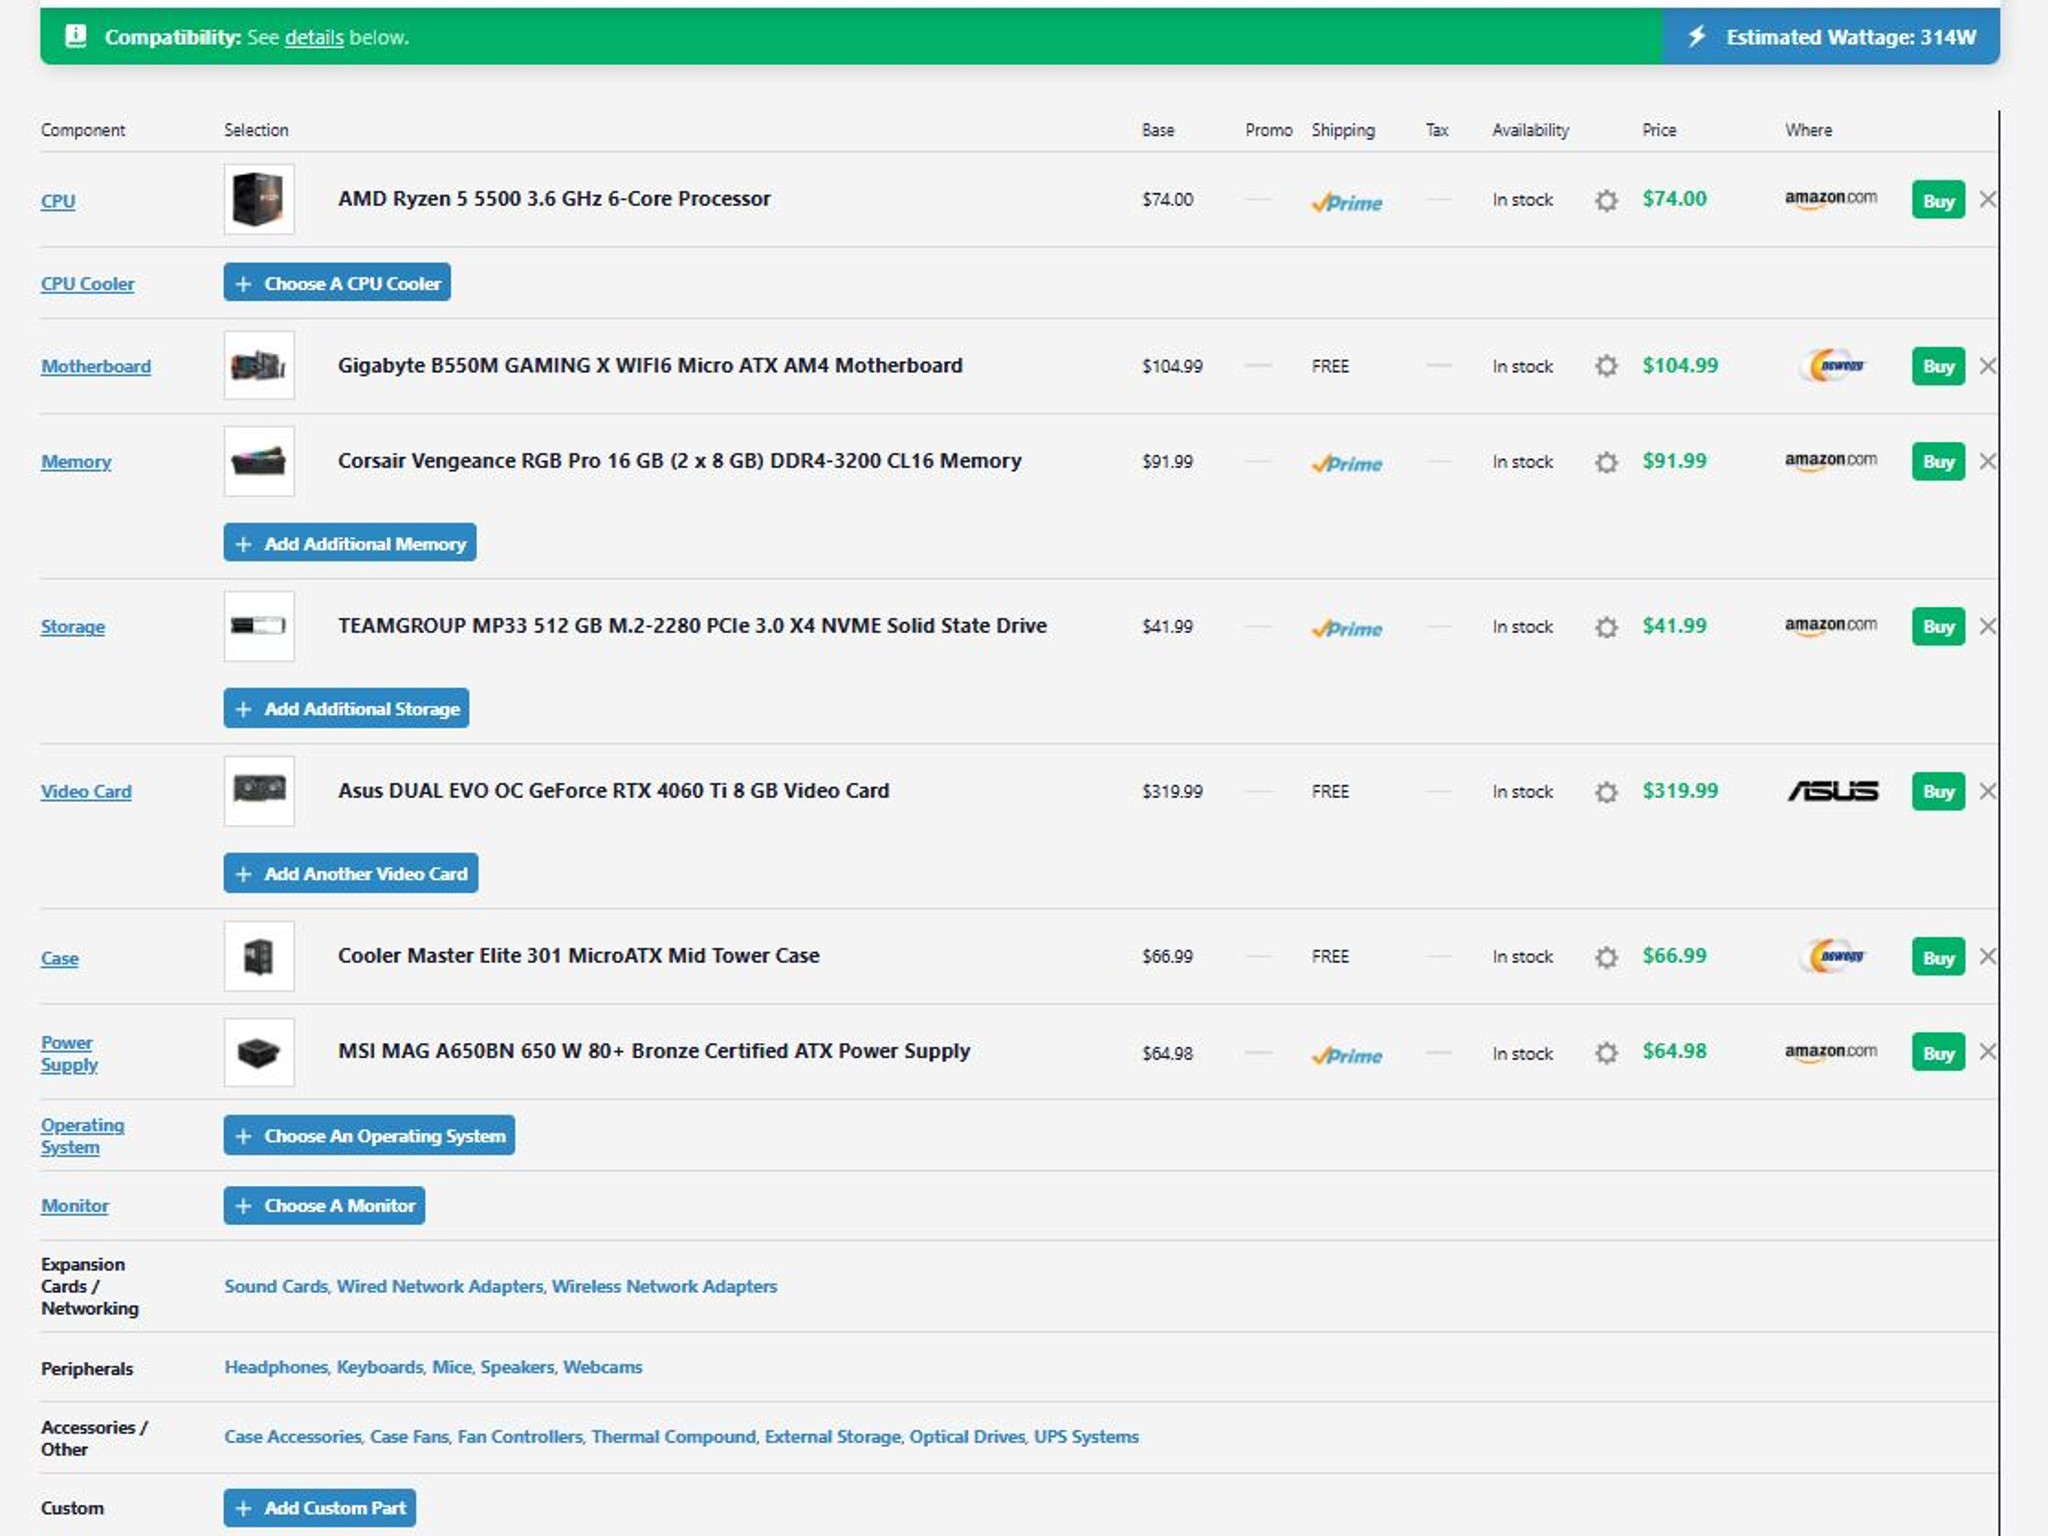
Task: Remove the Asus RTX 4060 Ti with X
Action: (x=1988, y=791)
